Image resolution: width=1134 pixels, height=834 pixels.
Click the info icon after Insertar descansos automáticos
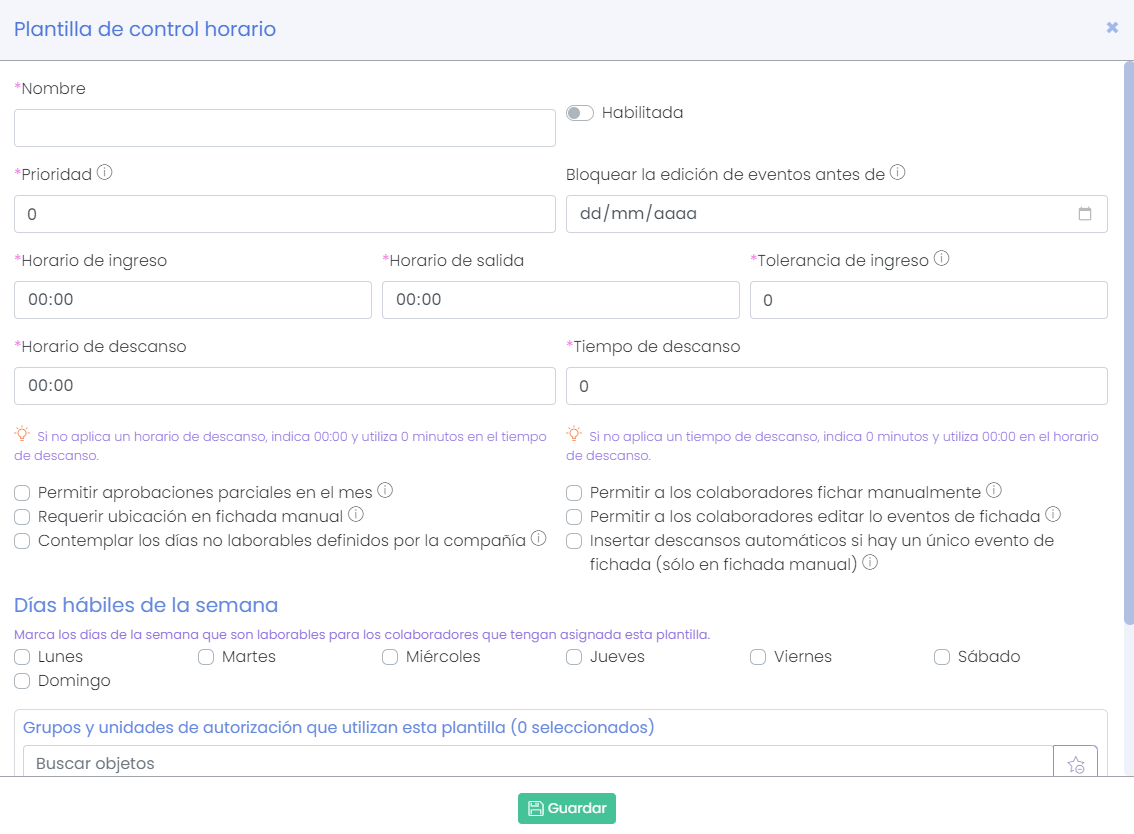tap(870, 562)
